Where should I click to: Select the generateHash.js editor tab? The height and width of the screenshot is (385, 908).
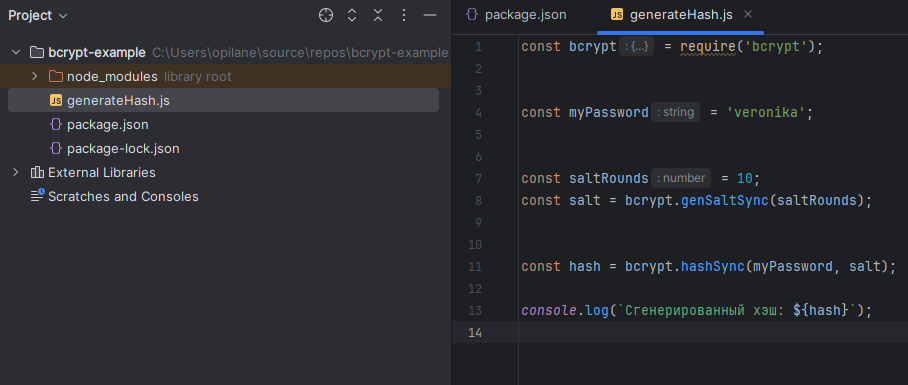click(671, 15)
